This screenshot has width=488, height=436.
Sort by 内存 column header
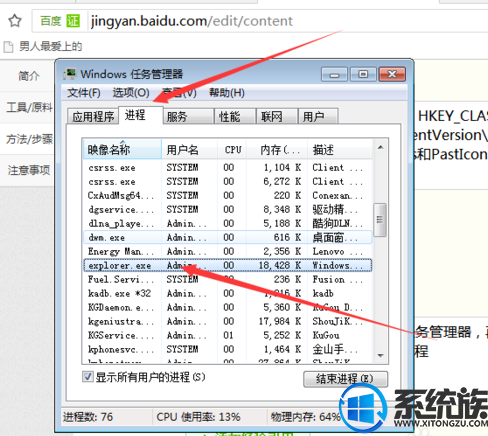pos(277,150)
